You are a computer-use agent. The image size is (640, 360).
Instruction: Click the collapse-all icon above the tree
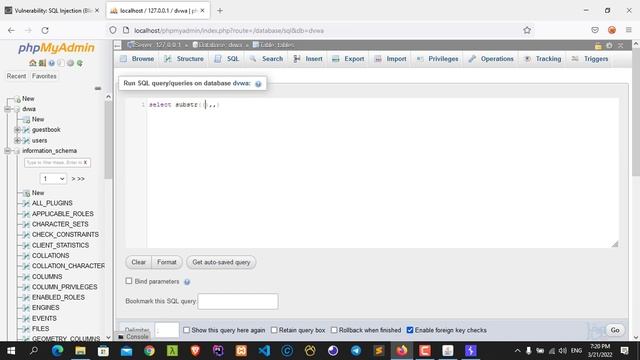click(98, 88)
